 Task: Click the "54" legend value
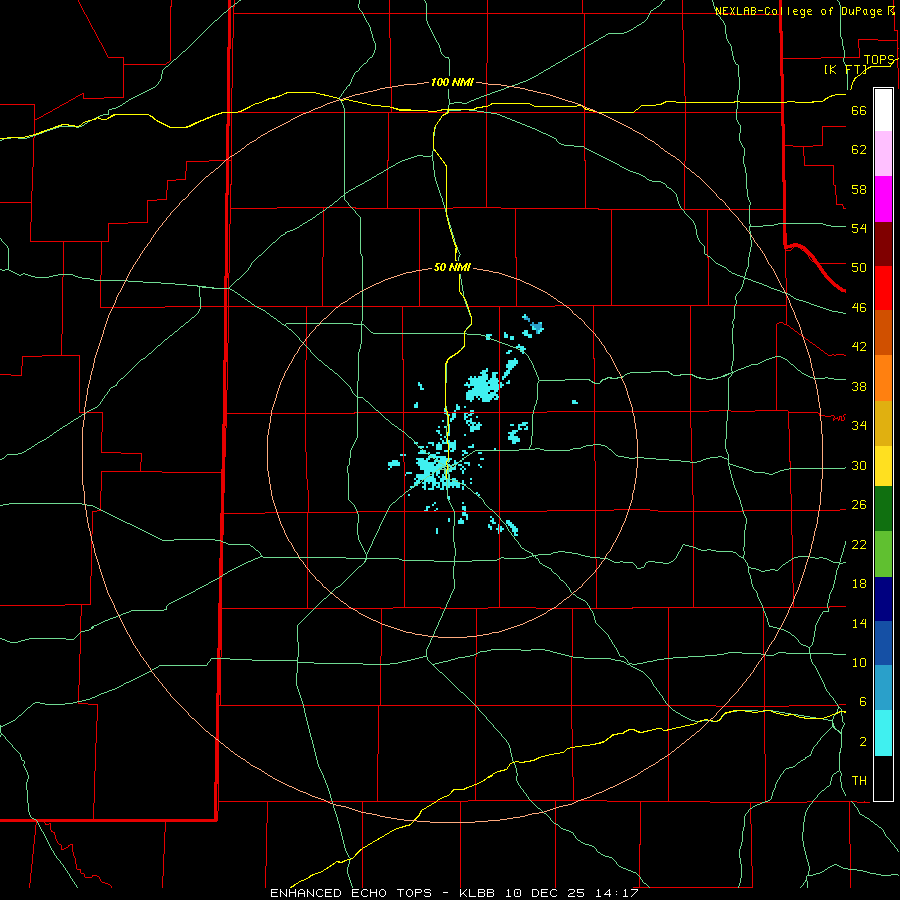pyautogui.click(x=859, y=228)
